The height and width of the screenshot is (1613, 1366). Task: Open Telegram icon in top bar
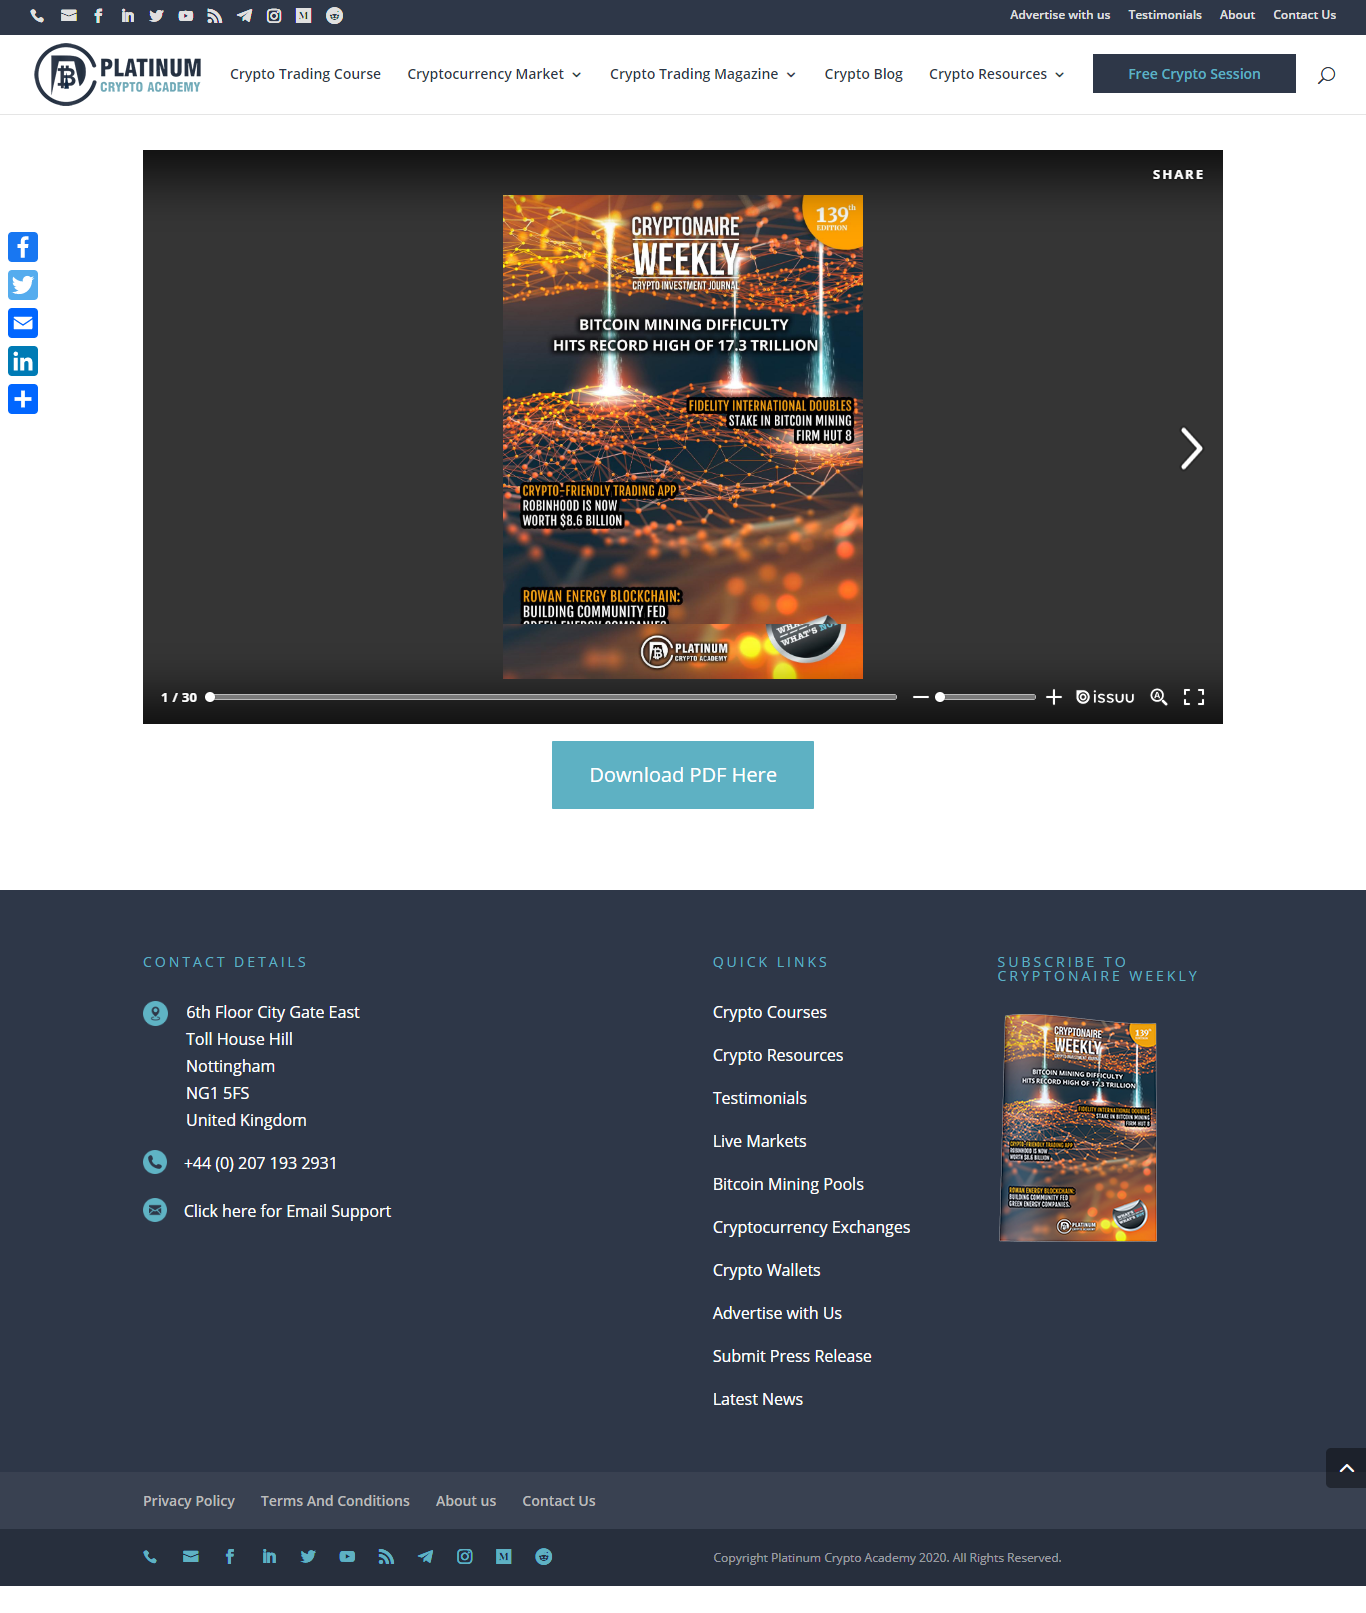pos(244,15)
